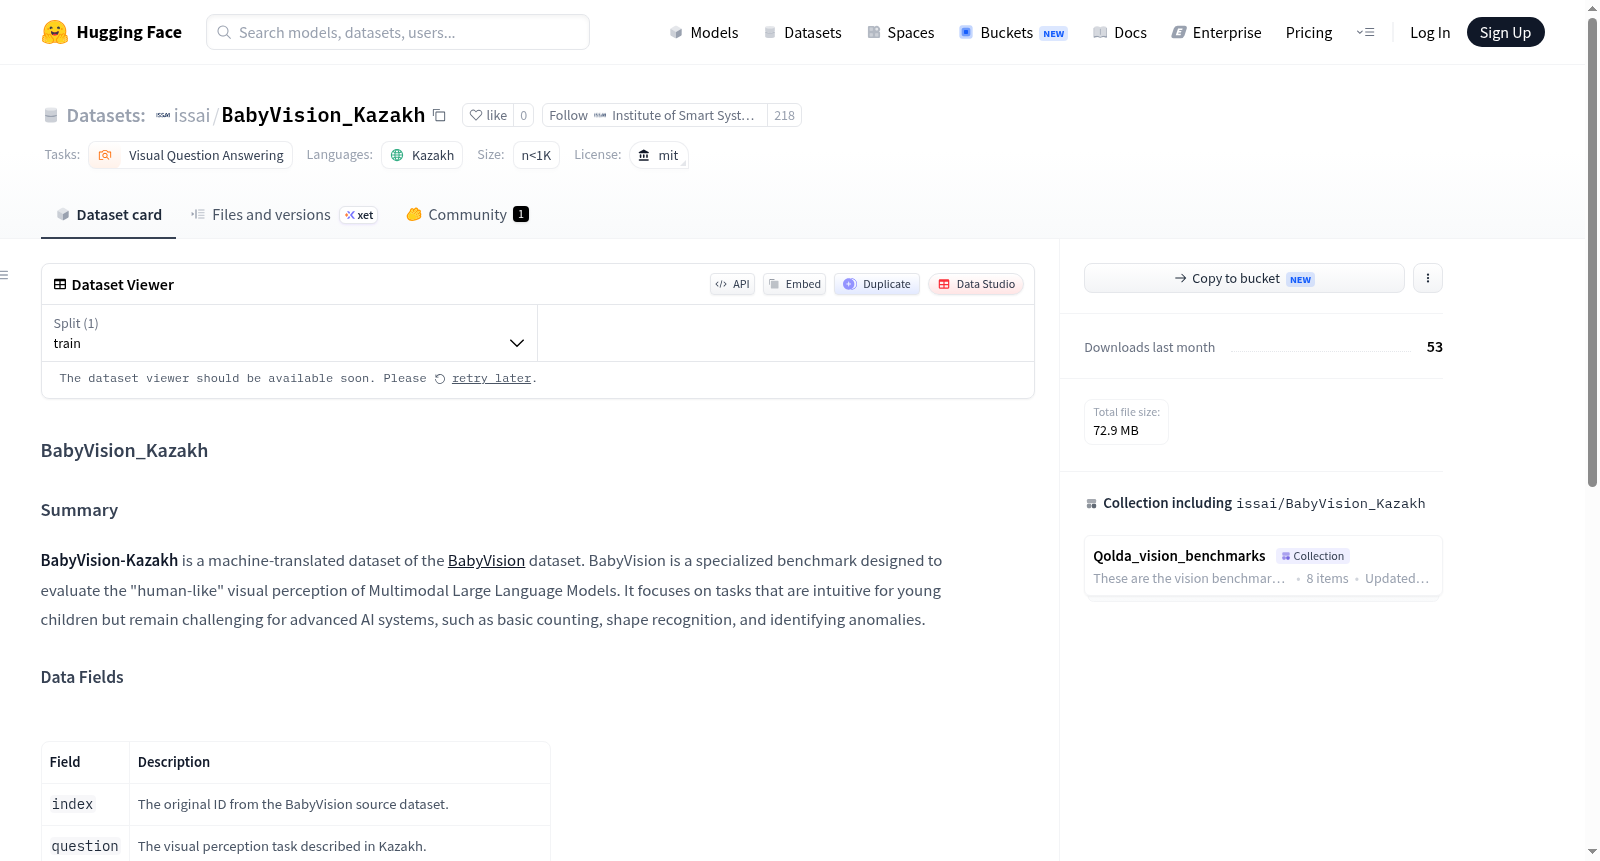Click the Datasets breadcrumb database icon

pos(51,115)
